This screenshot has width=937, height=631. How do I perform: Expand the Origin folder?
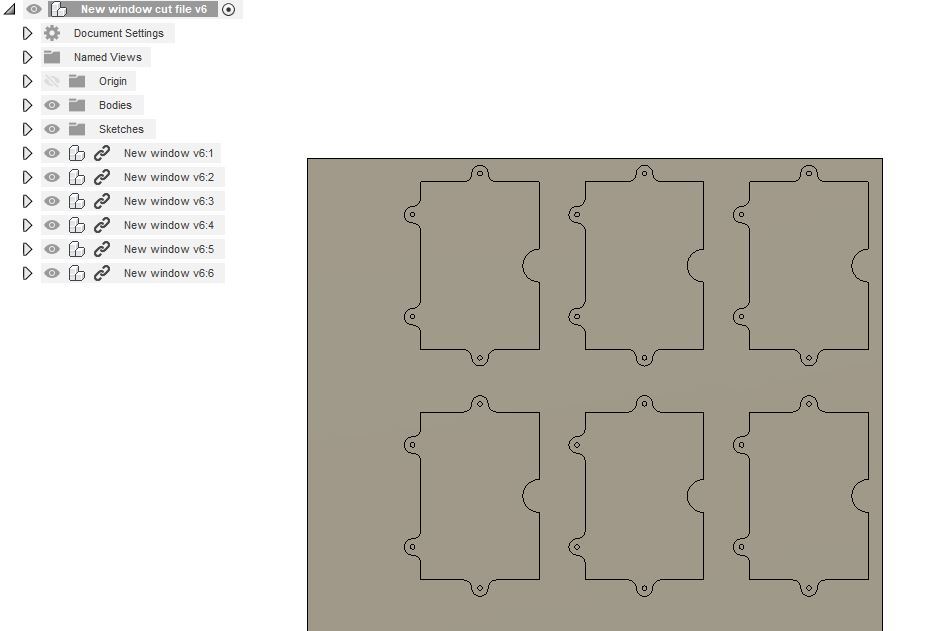[27, 81]
